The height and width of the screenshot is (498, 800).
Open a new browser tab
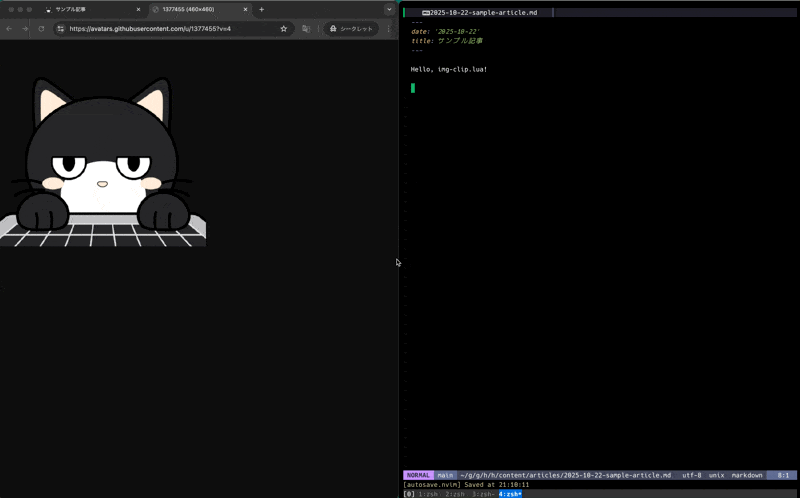[262, 10]
